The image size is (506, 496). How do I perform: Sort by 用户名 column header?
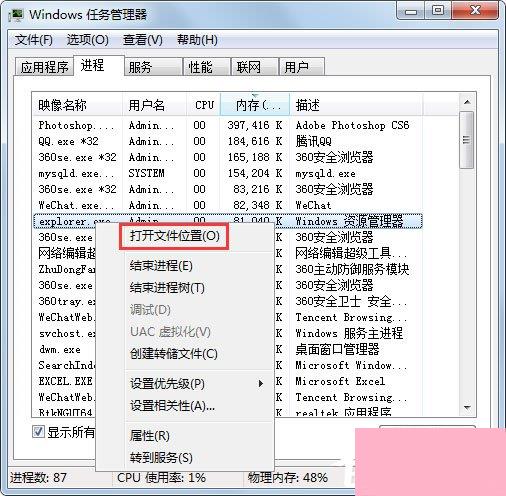point(154,105)
